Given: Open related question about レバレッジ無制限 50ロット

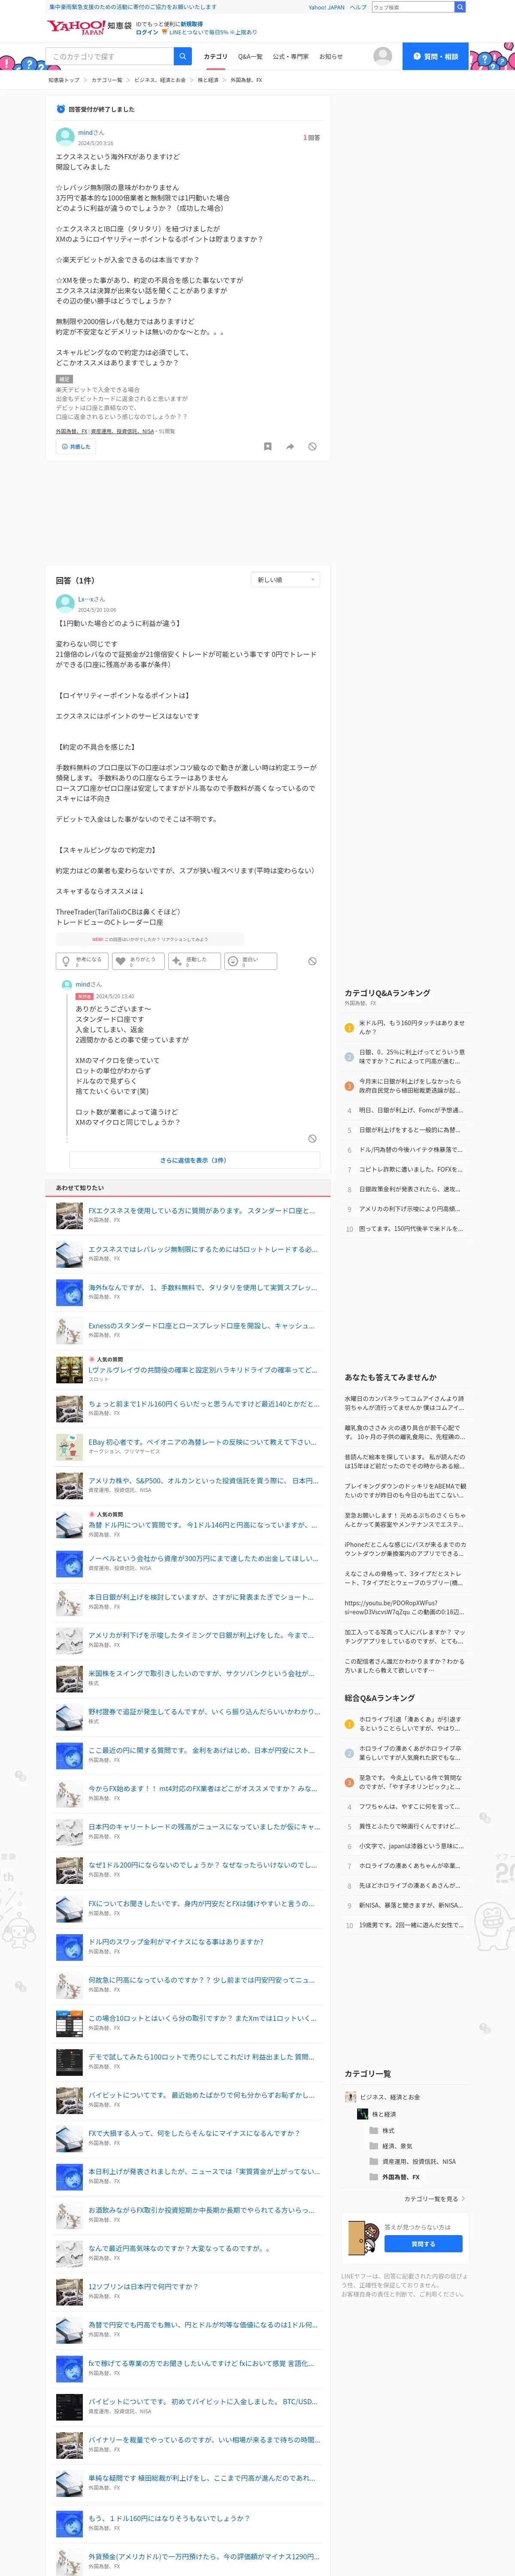Looking at the screenshot, I should (x=202, y=1249).
